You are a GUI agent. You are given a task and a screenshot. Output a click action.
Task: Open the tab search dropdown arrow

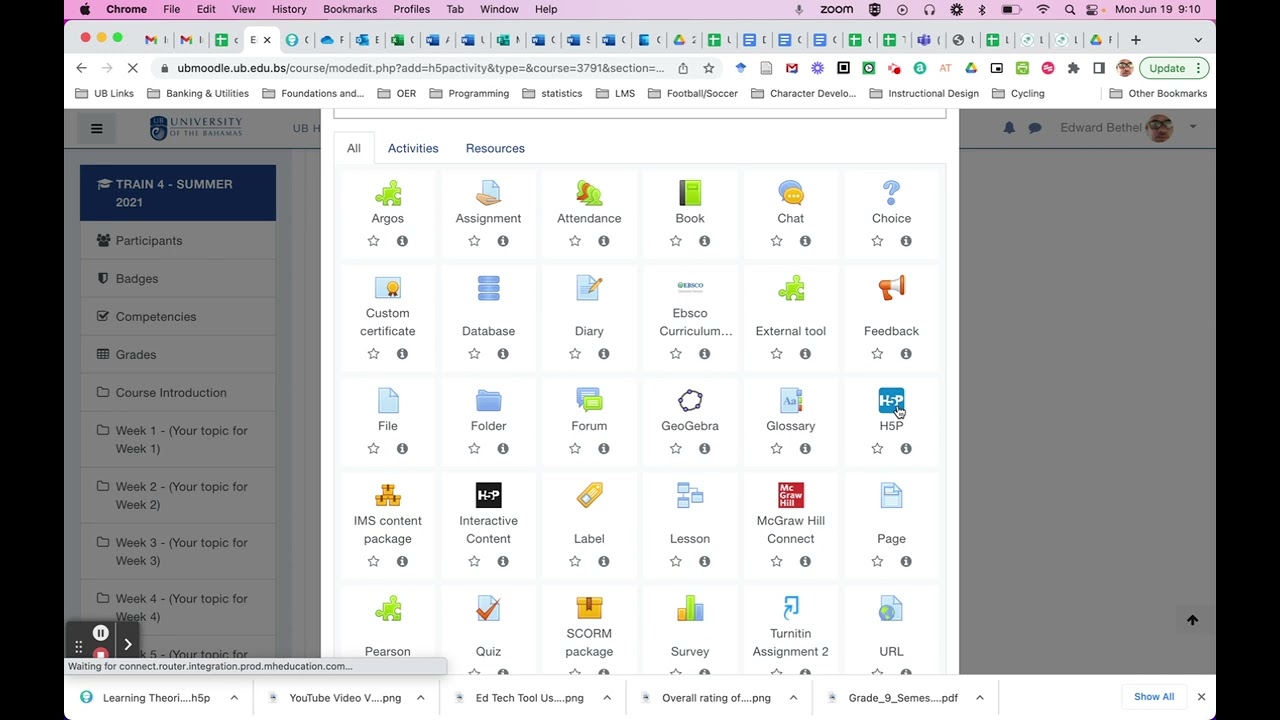coord(1198,40)
